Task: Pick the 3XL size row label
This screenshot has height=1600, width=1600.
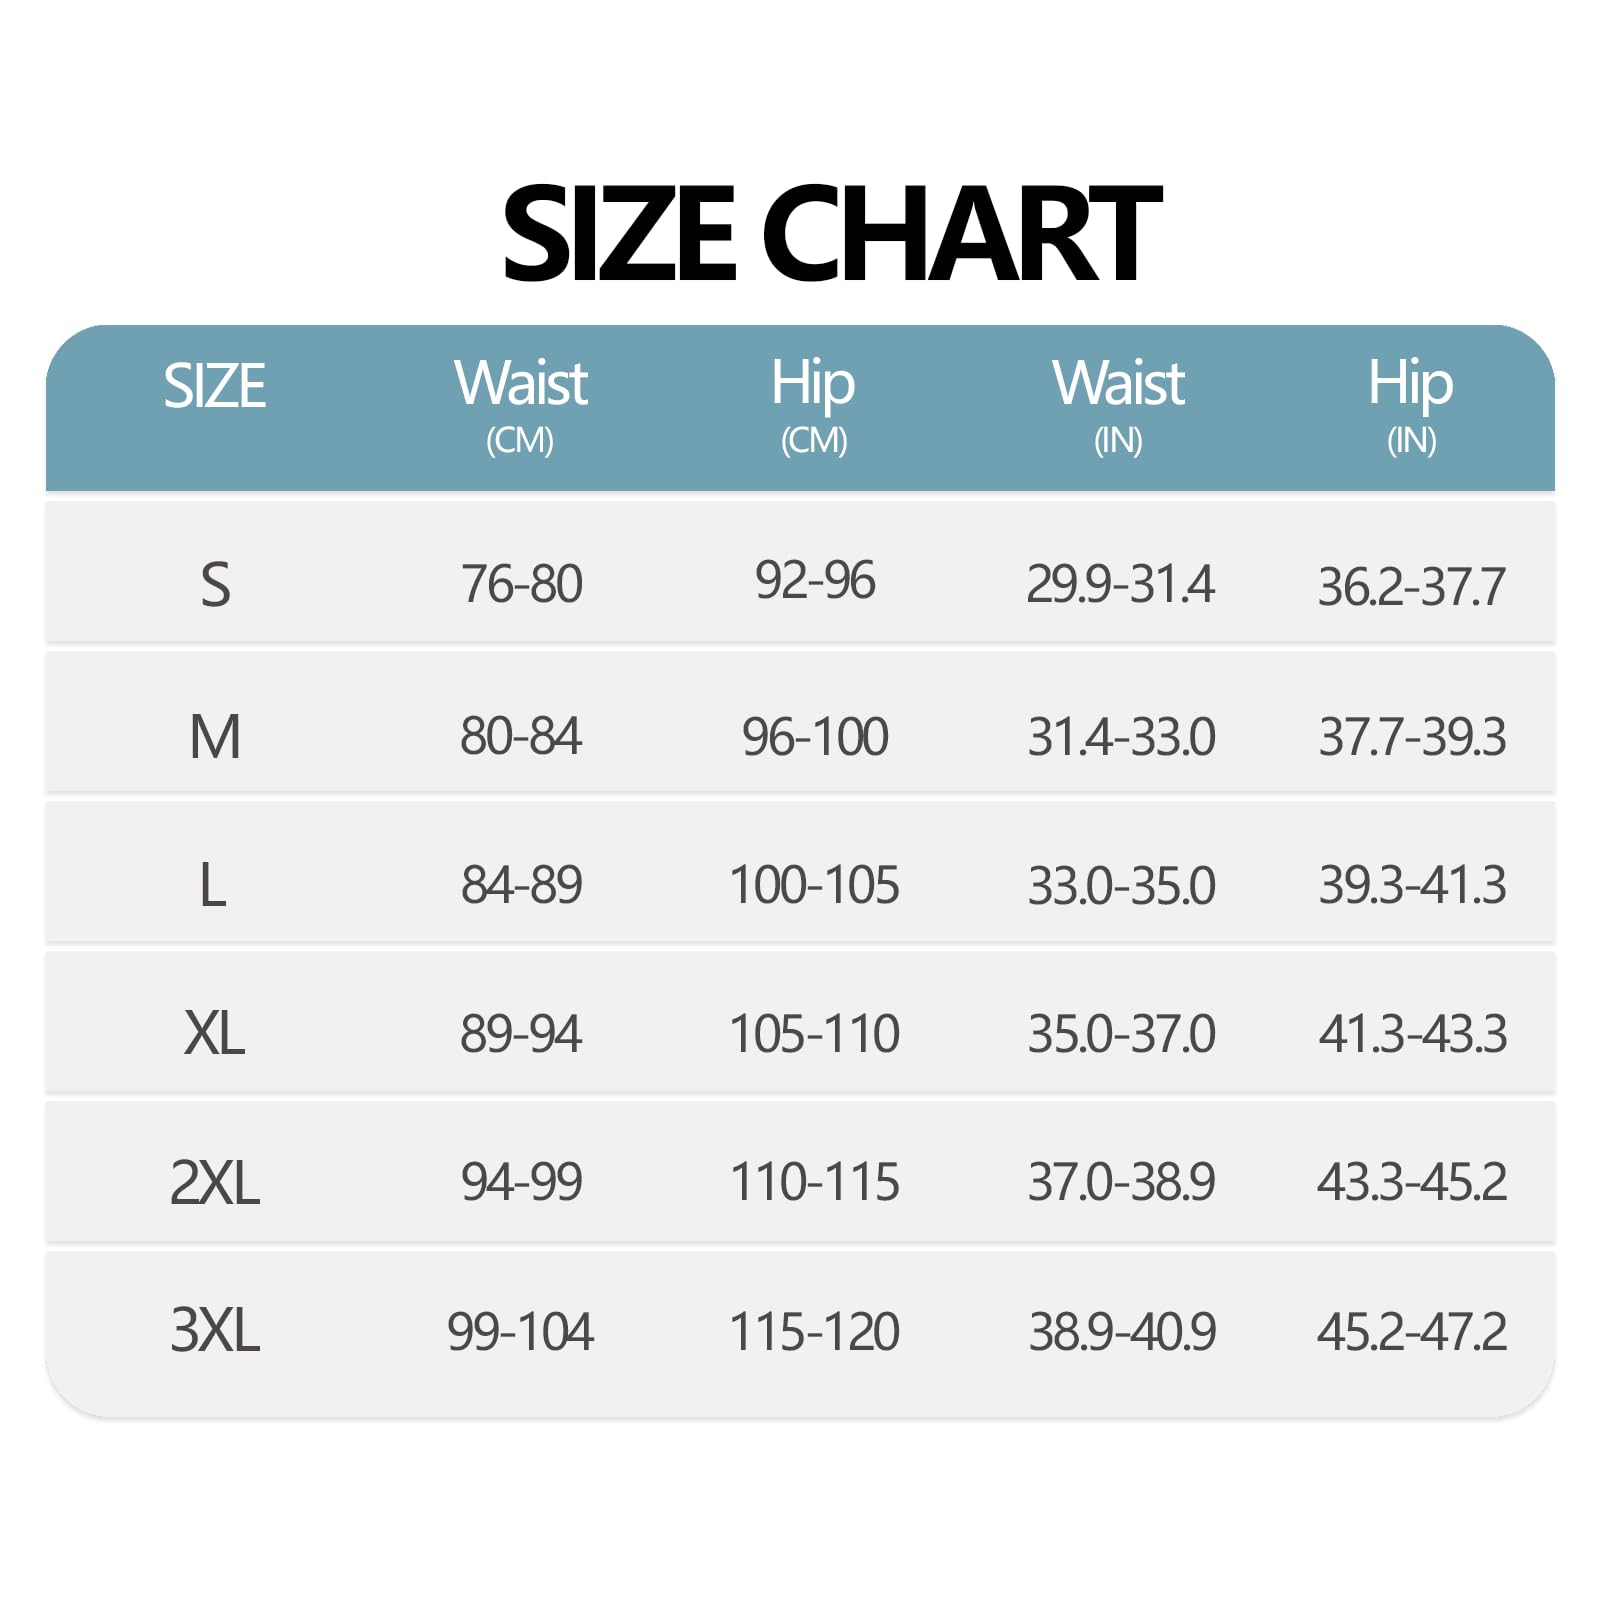Action: pos(215,1331)
